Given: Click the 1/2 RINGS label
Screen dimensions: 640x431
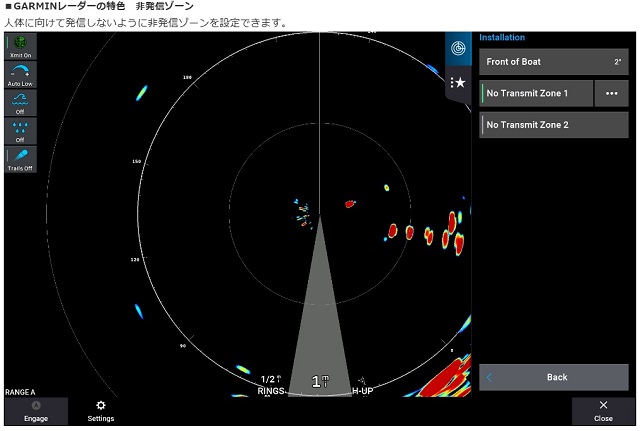Looking at the screenshot, I should pyautogui.click(x=271, y=385).
